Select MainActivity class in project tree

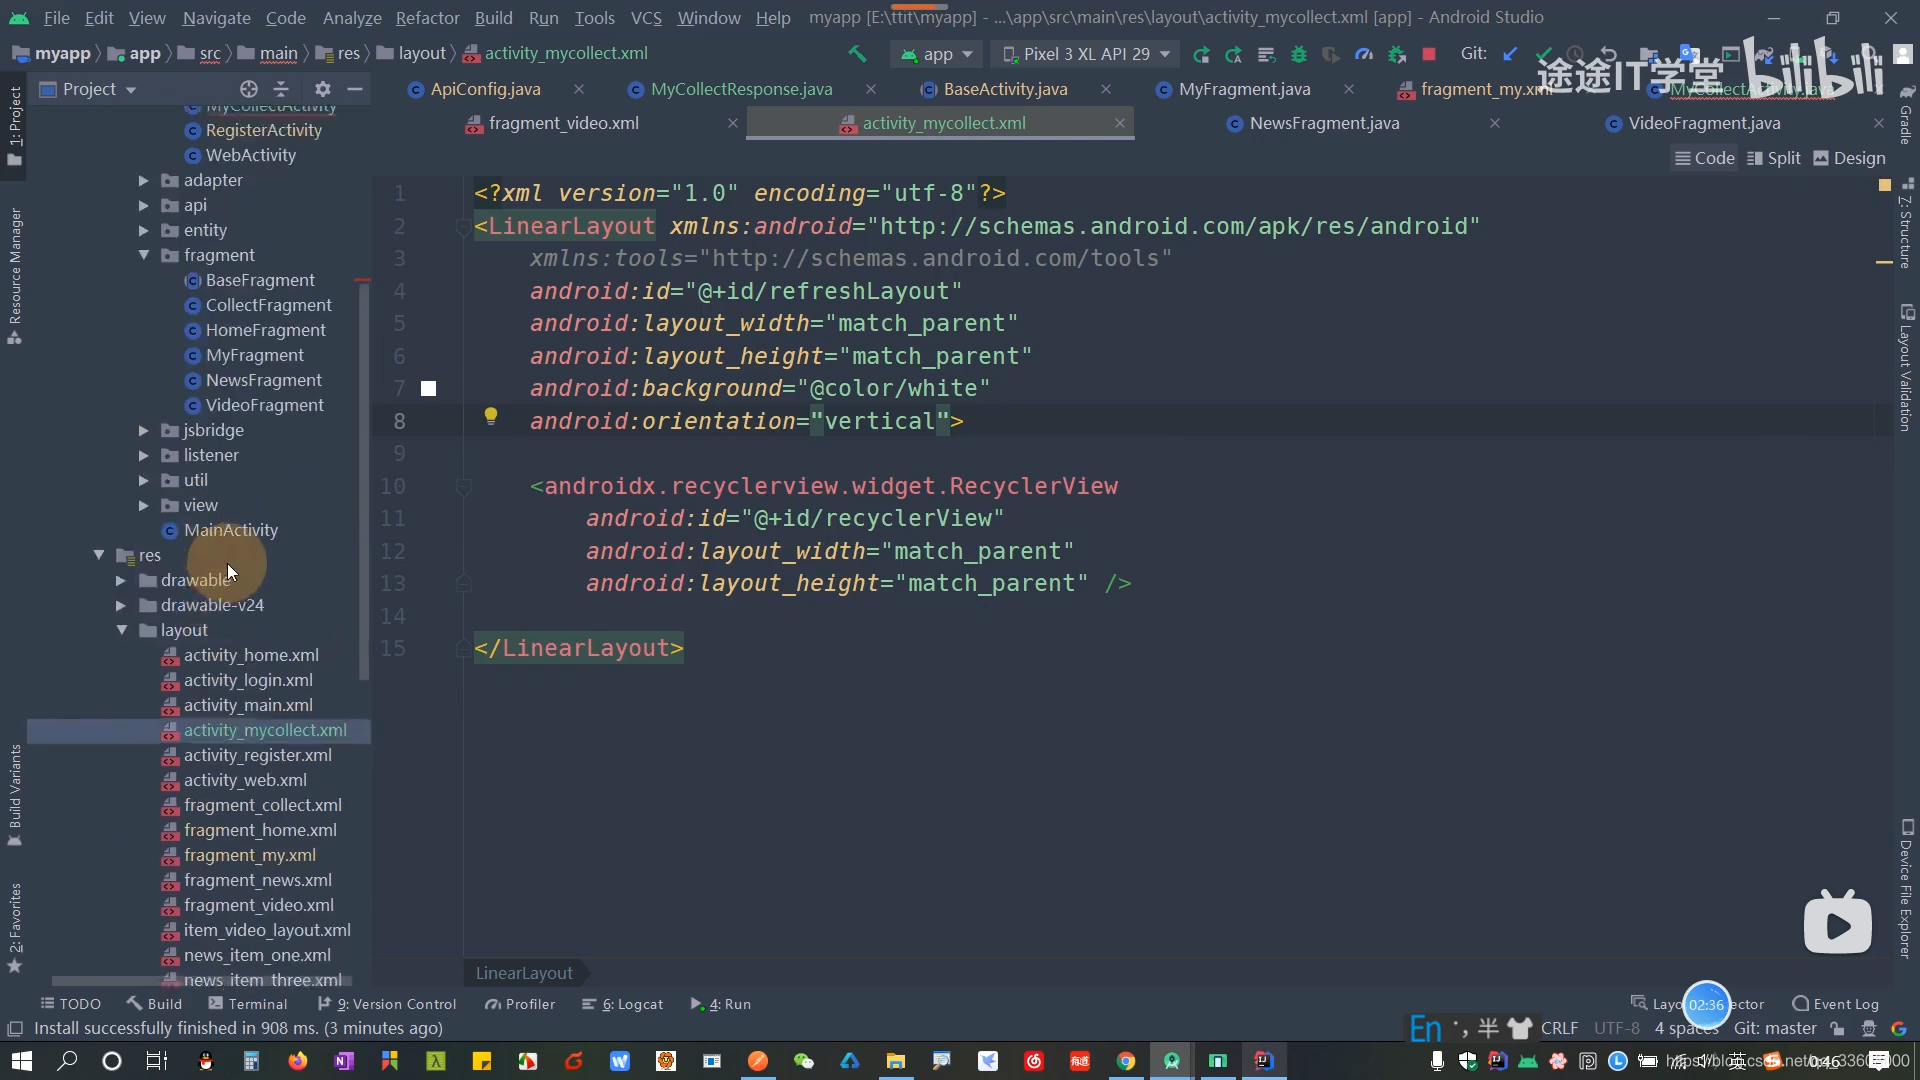click(230, 530)
